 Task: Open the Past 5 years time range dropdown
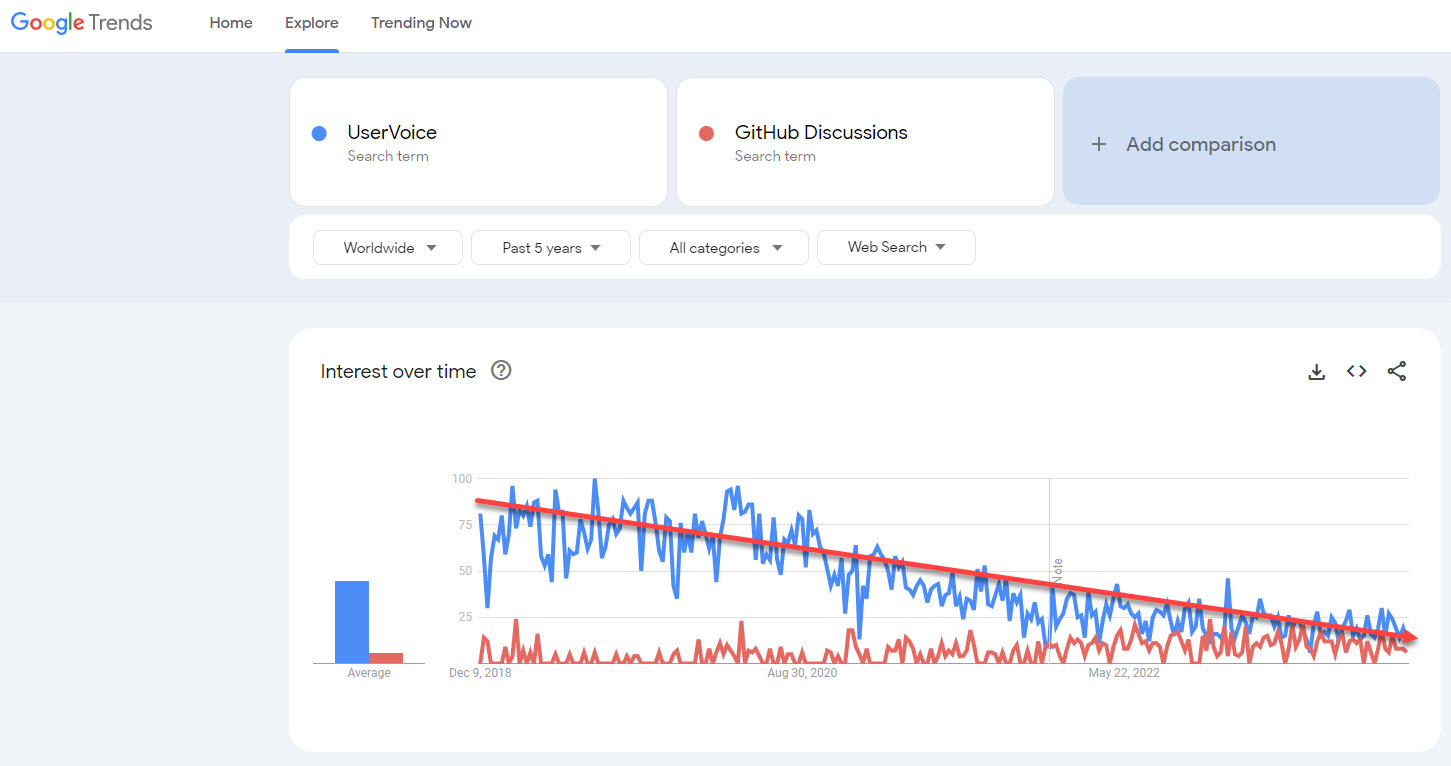pos(551,248)
